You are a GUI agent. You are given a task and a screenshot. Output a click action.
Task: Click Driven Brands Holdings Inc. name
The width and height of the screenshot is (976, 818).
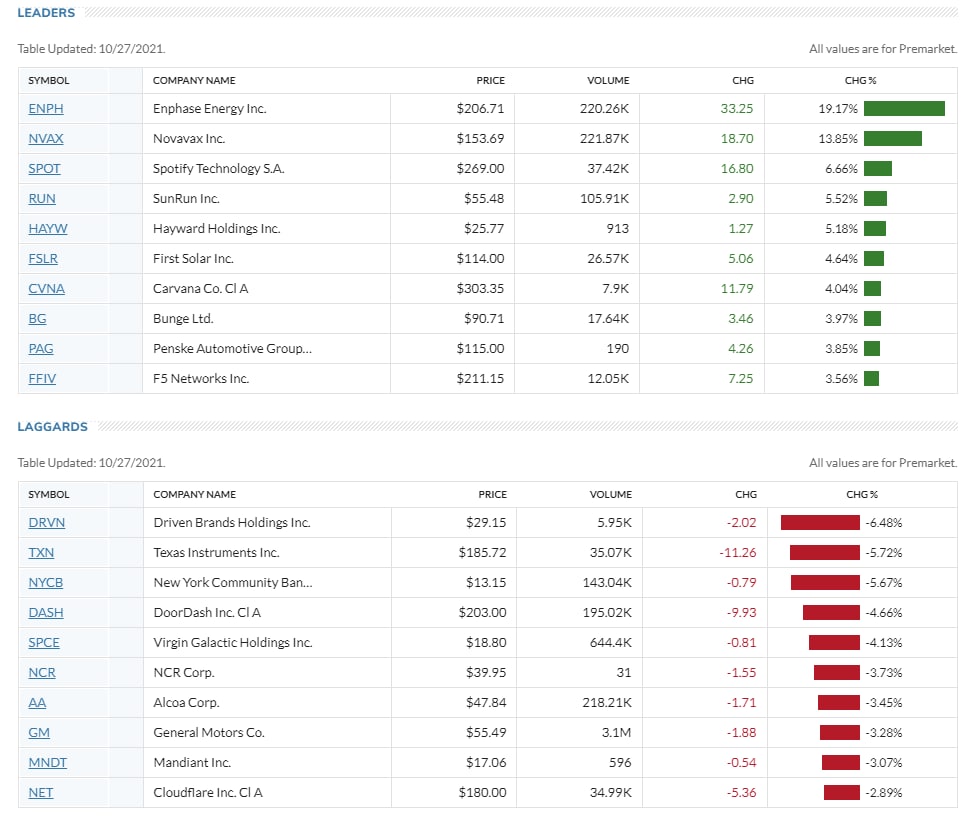pyautogui.click(x=232, y=522)
